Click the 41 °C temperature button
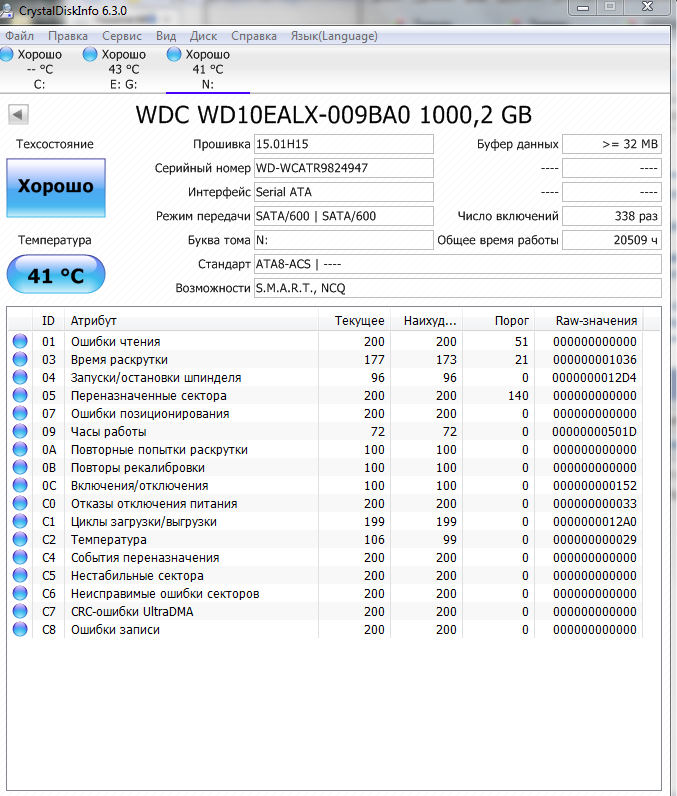 [x=56, y=275]
